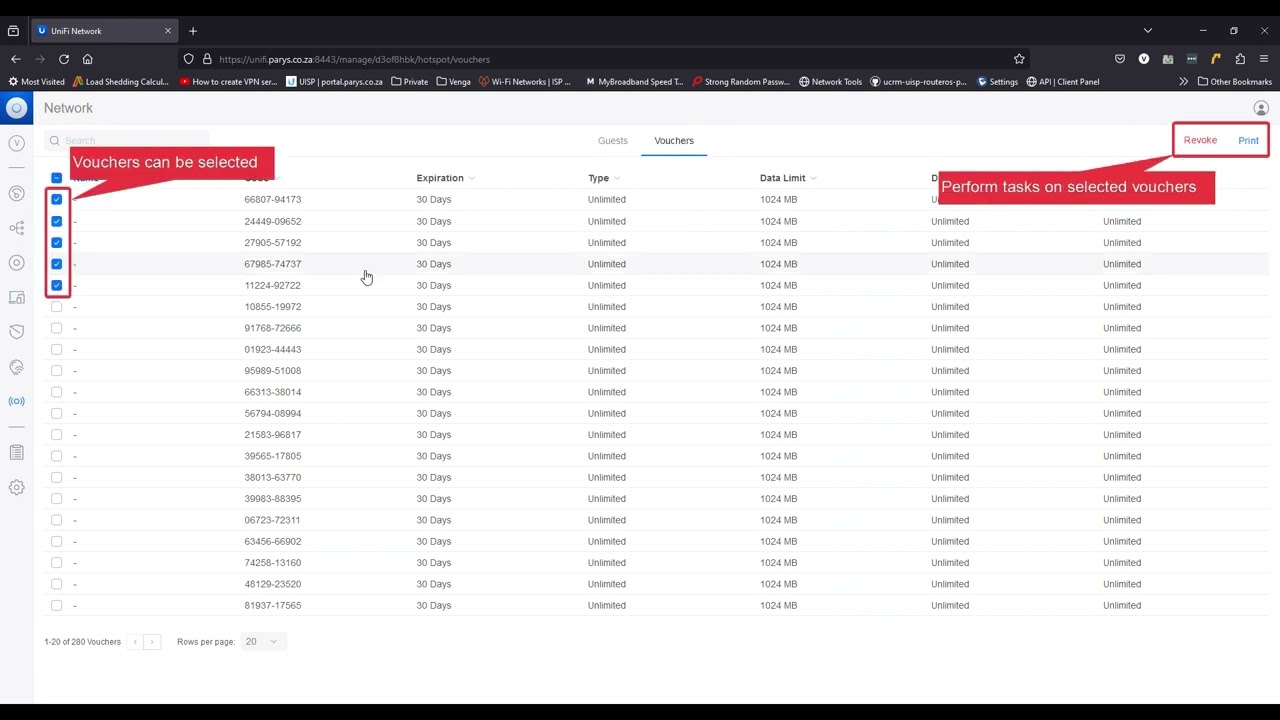
Task: Check the box for voucher 10855-19972
Action: [x=56, y=307]
